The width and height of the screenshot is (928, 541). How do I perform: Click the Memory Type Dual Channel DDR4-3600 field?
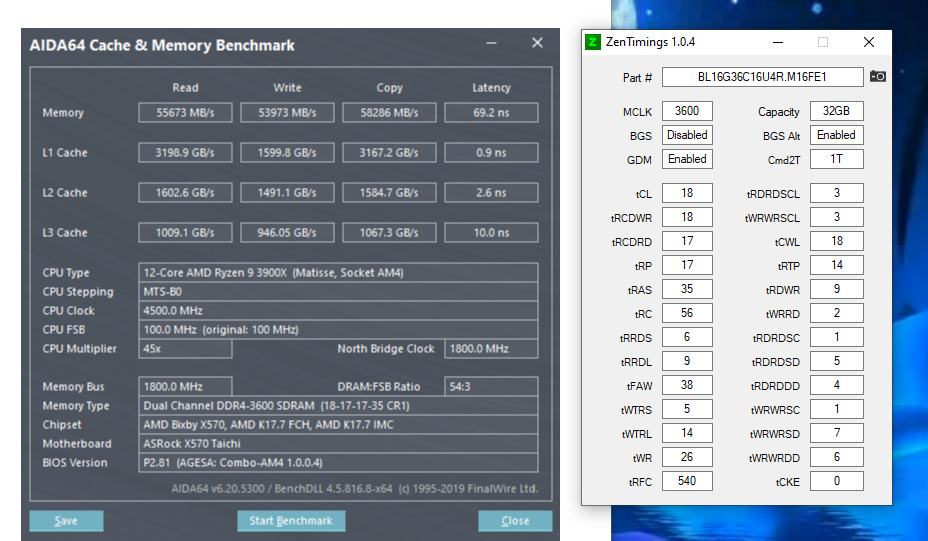click(x=338, y=405)
